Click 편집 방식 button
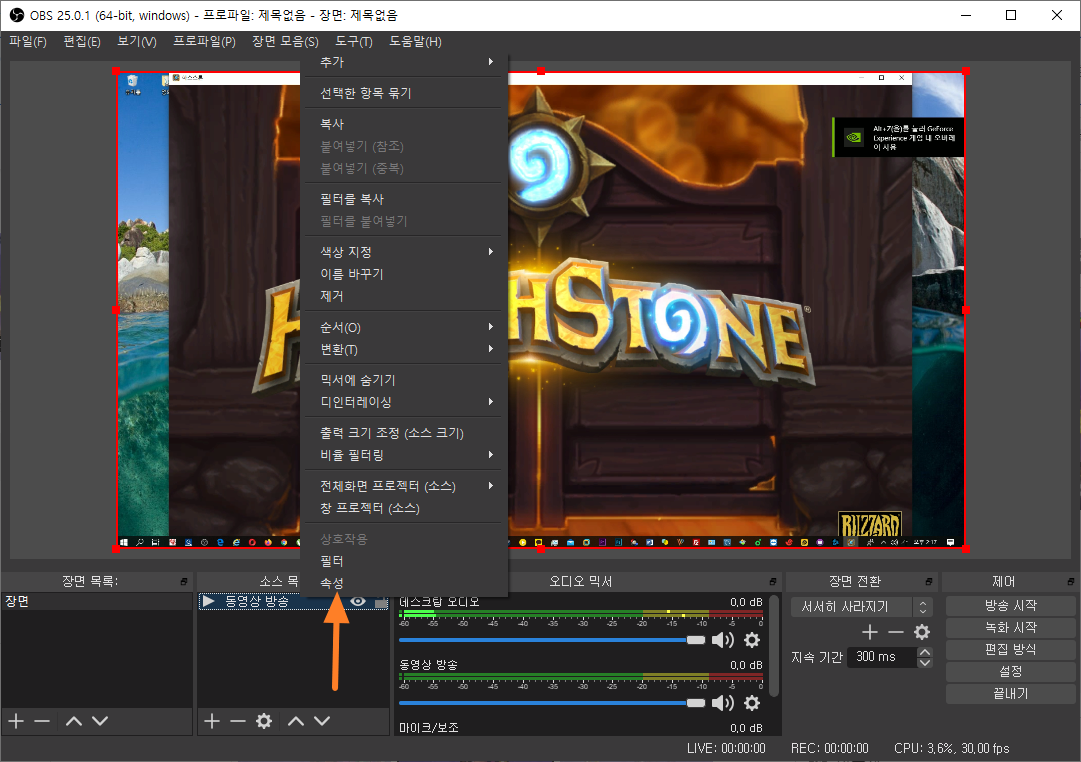 tap(1010, 650)
